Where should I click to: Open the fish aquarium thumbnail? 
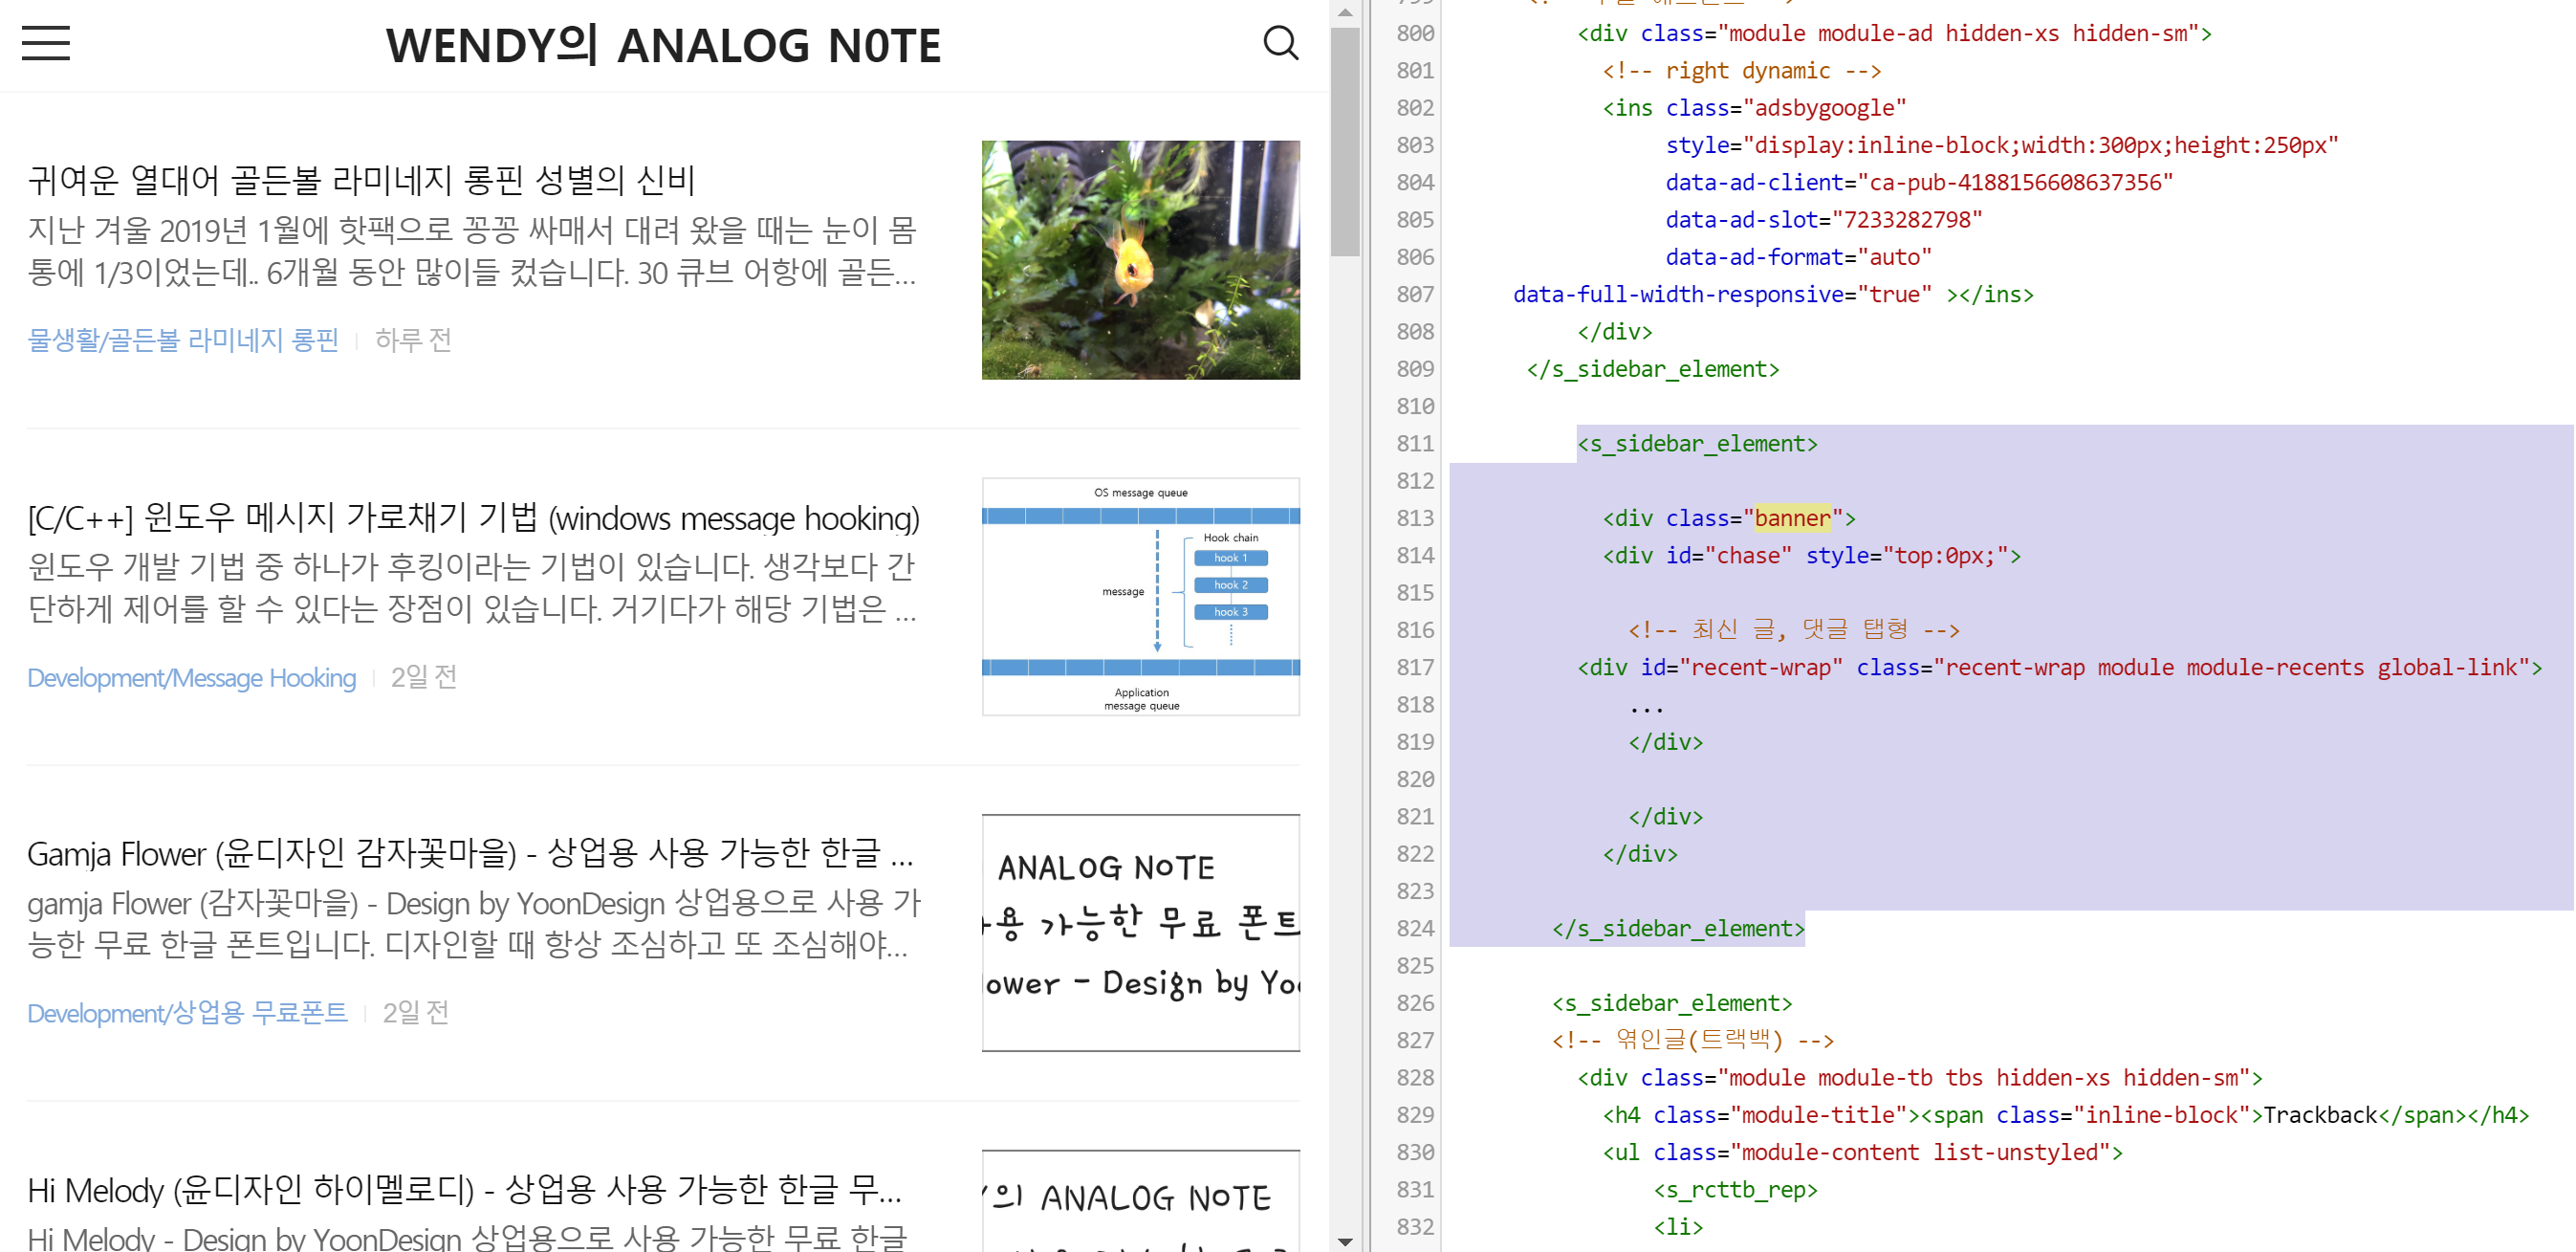tap(1140, 260)
